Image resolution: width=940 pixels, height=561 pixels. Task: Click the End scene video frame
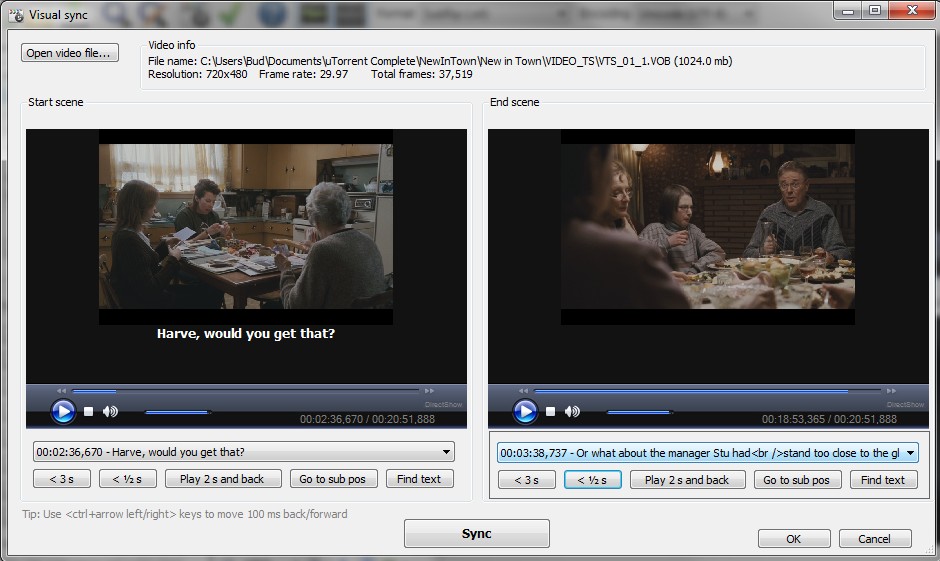[x=707, y=227]
